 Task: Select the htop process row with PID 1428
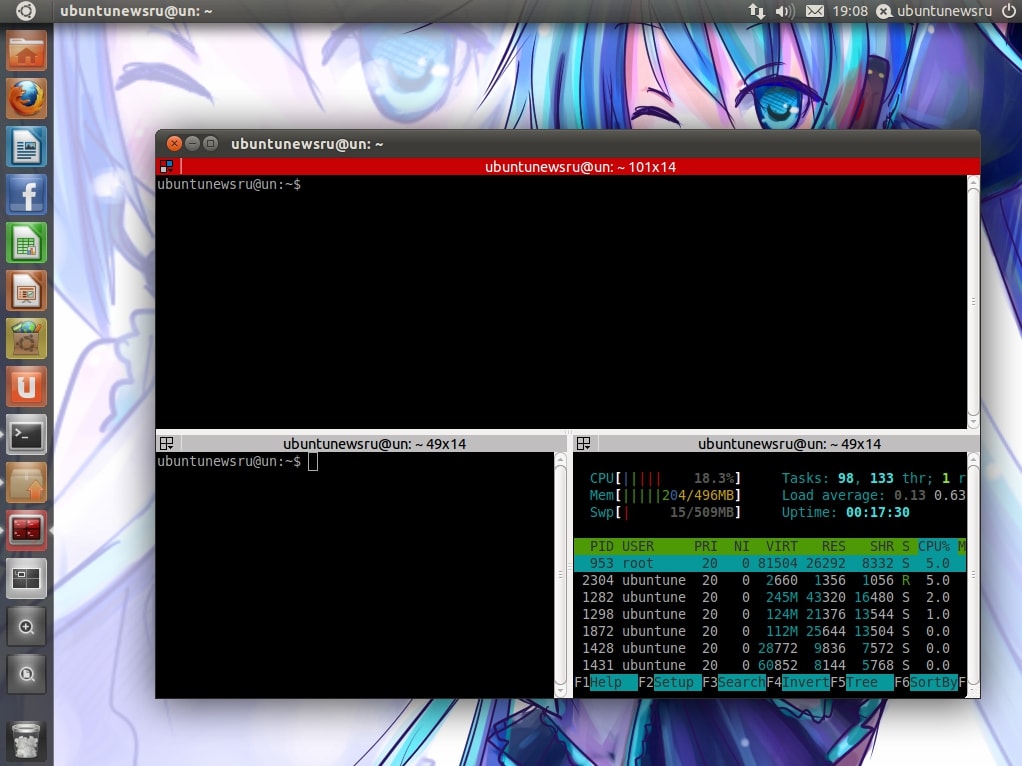[770, 648]
